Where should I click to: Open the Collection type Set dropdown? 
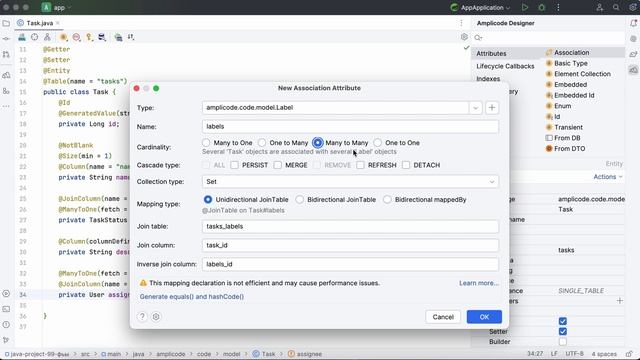click(x=350, y=182)
